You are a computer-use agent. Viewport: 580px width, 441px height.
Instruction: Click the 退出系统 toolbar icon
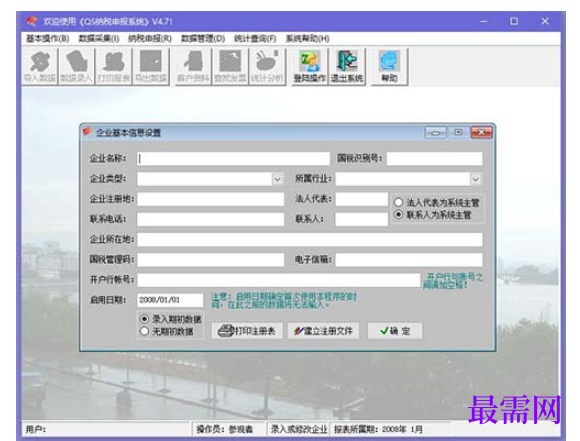coord(347,67)
